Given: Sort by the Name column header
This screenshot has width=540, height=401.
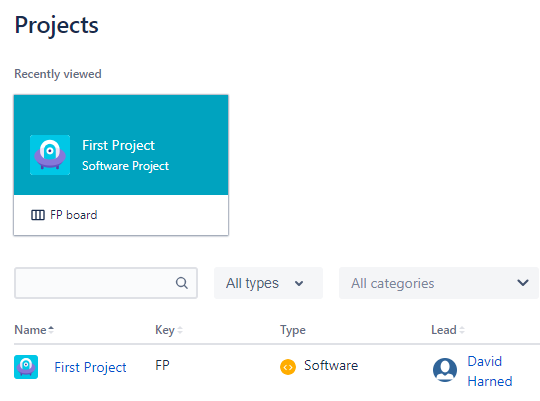Looking at the screenshot, I should tap(30, 330).
